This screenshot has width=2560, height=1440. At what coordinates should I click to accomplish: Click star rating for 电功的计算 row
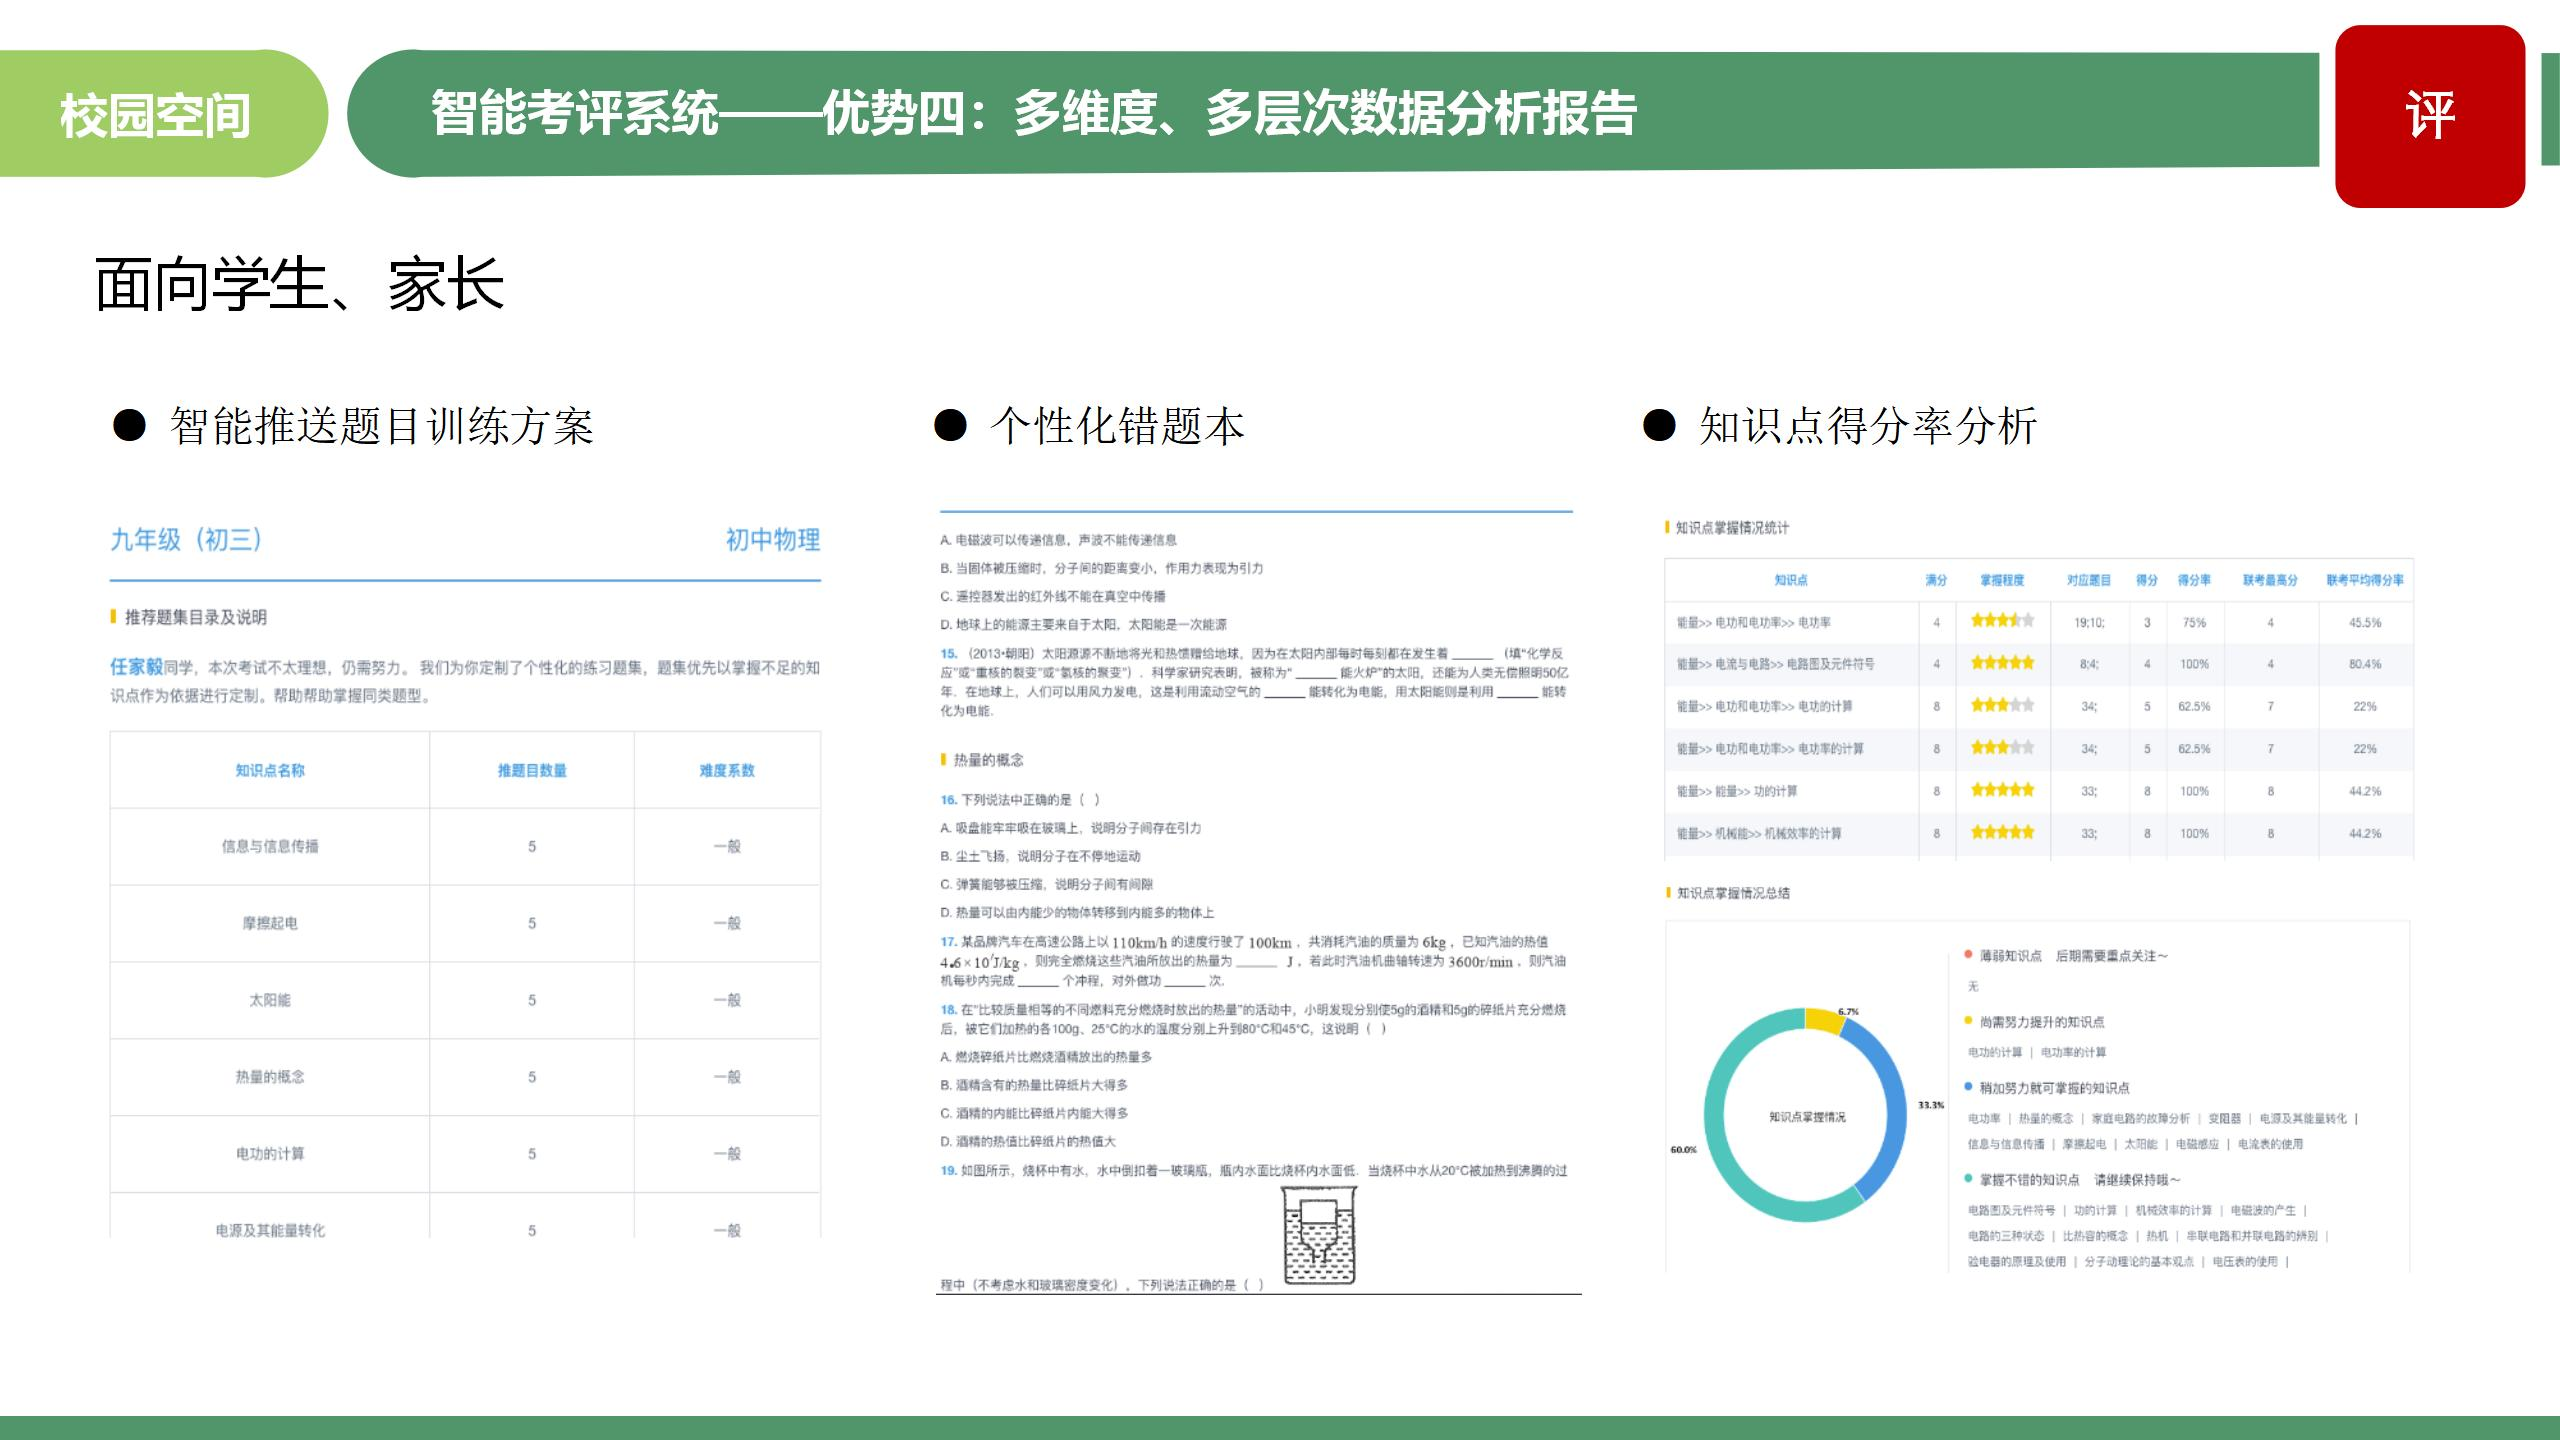[2002, 705]
